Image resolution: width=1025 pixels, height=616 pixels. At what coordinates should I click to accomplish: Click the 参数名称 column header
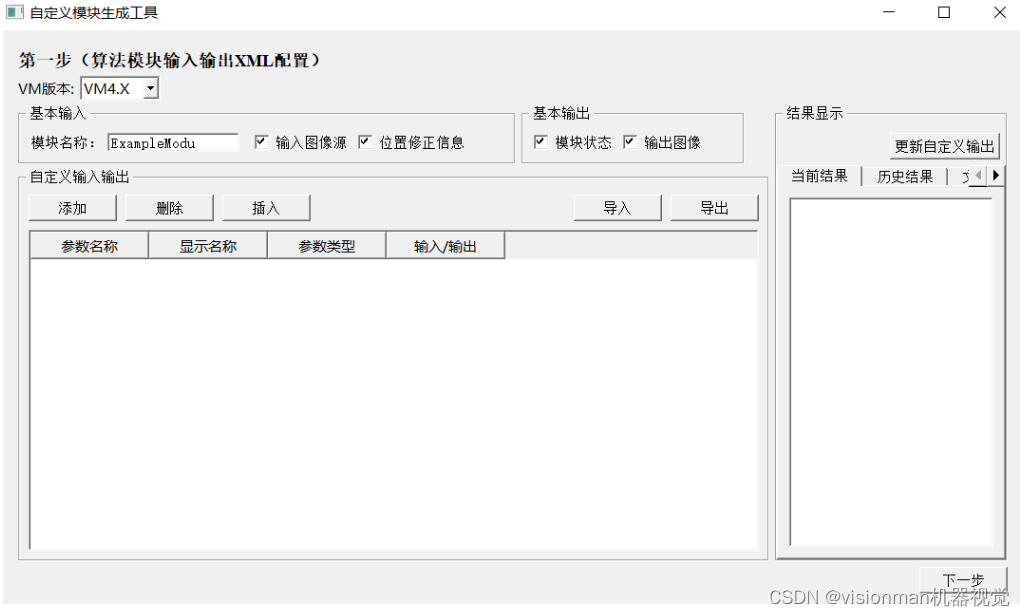pyautogui.click(x=88, y=244)
